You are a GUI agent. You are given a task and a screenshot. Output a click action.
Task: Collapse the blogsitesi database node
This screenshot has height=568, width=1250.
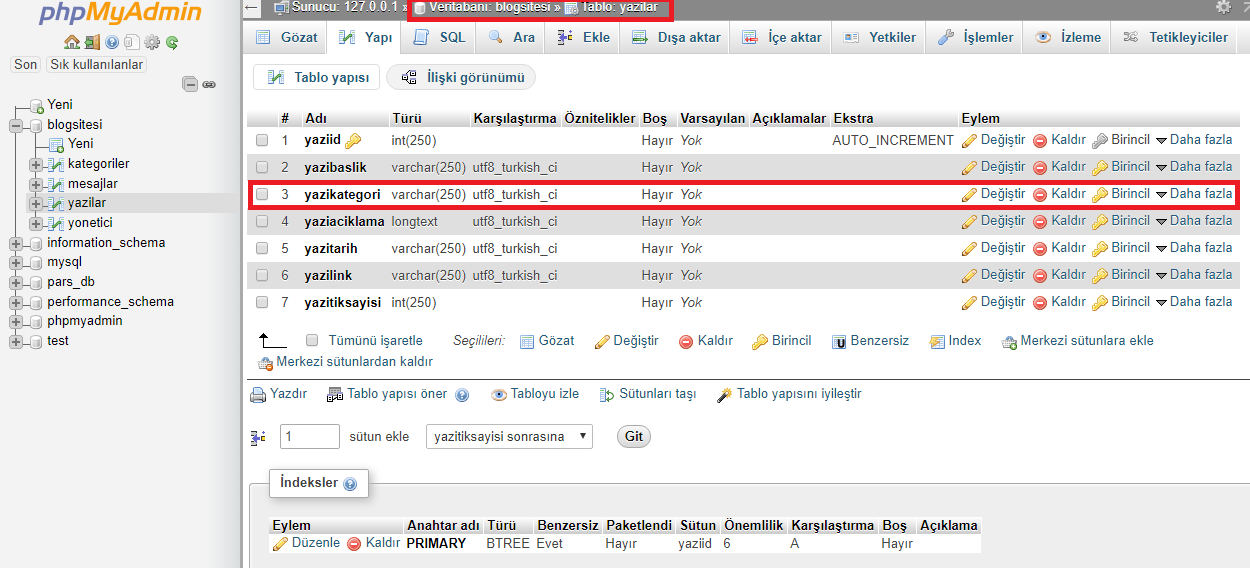(x=15, y=125)
